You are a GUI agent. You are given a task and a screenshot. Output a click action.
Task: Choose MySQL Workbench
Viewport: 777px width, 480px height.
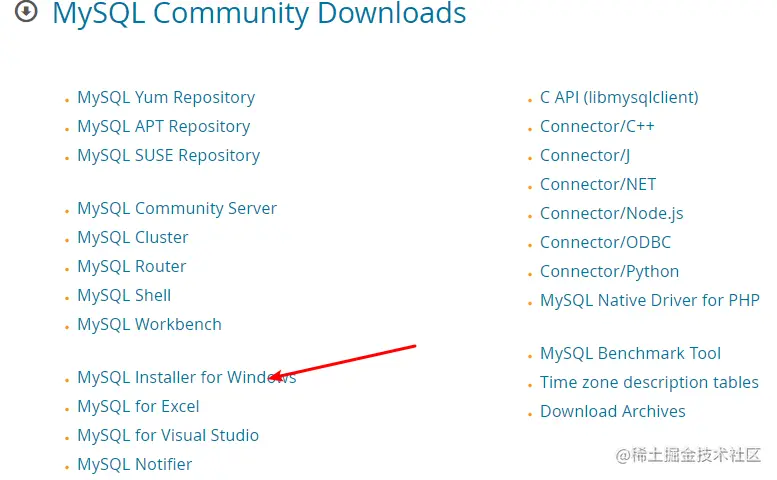point(150,324)
